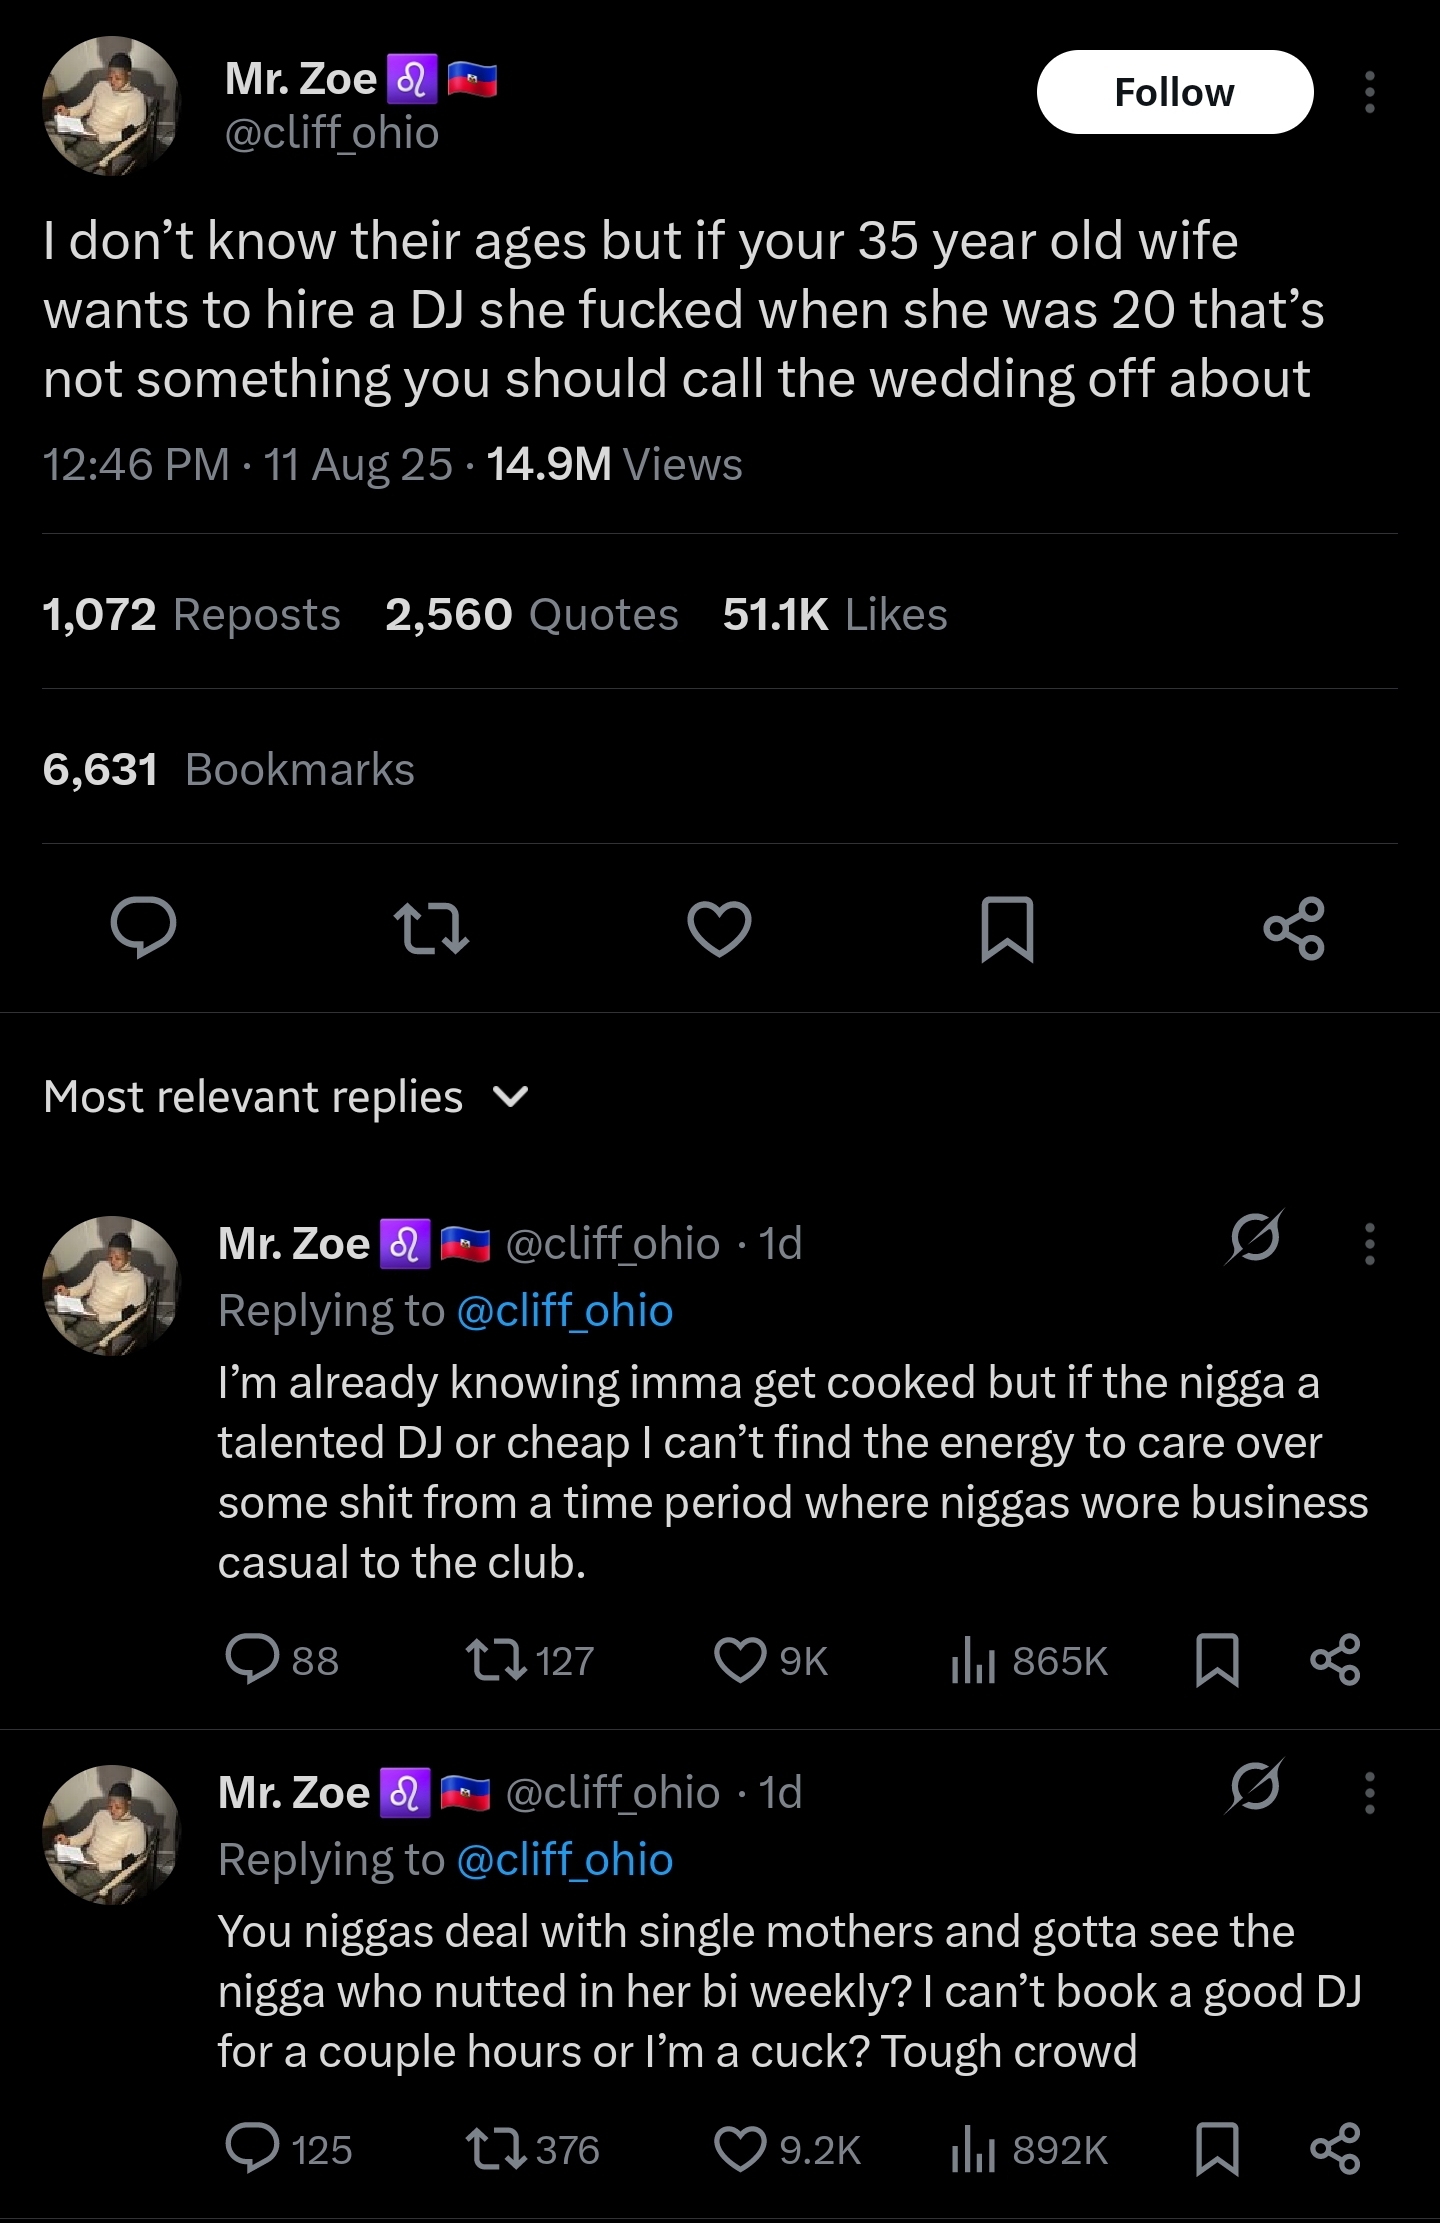Comment on reply with 125 replies
Viewport: 1440px width, 2223px height.
(x=252, y=2149)
